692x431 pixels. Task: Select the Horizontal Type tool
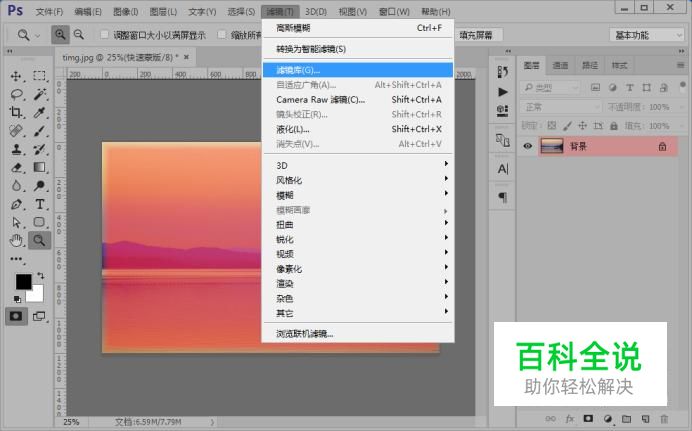click(x=39, y=204)
